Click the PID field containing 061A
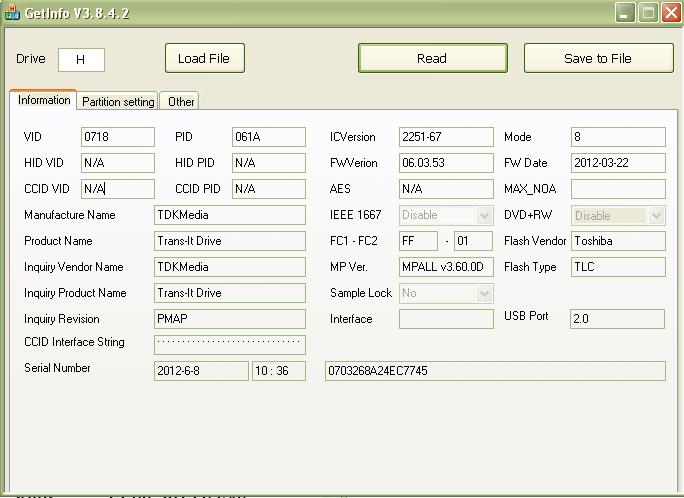Image resolution: width=684 pixels, height=498 pixels. tap(269, 137)
